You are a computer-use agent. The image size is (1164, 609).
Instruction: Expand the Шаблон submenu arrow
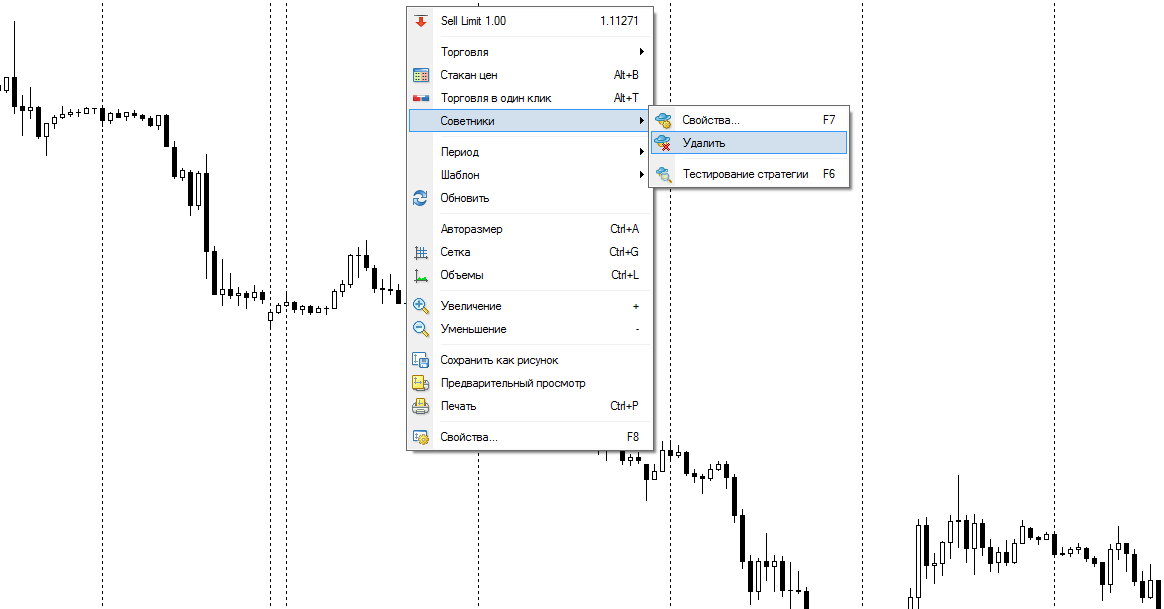tap(641, 175)
